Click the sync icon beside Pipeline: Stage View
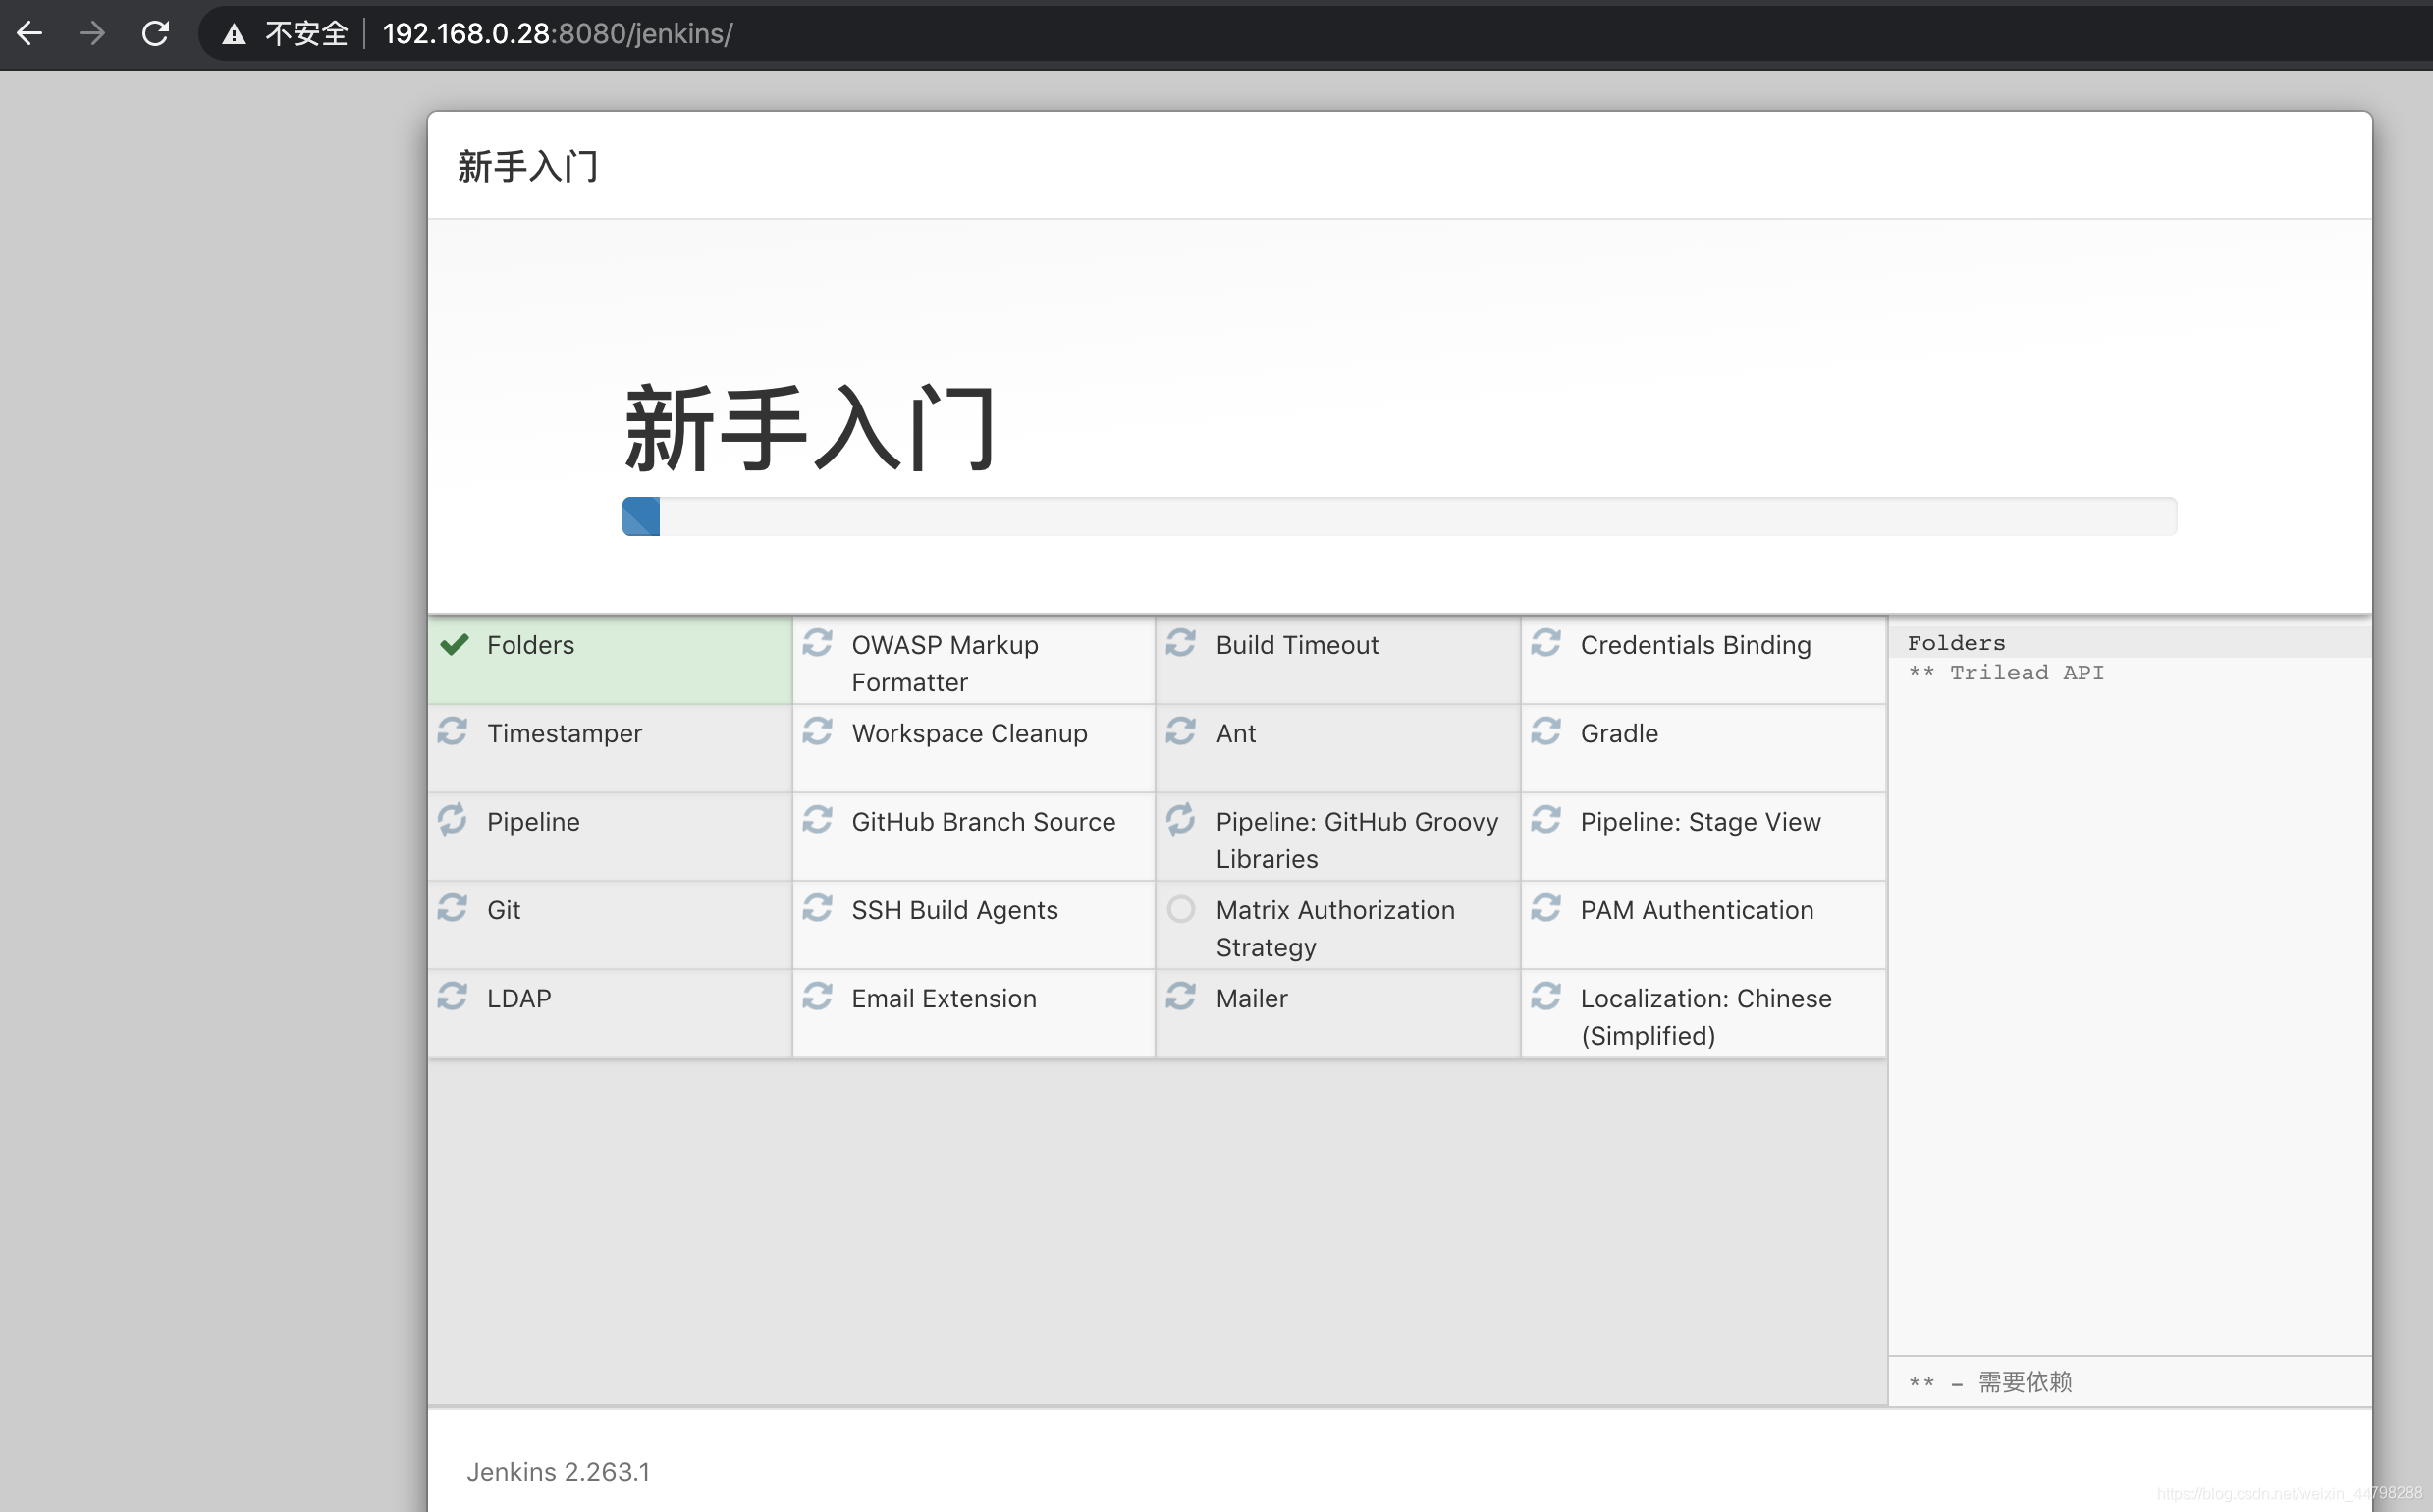Screen dimensions: 2433x1512 click(x=1546, y=819)
